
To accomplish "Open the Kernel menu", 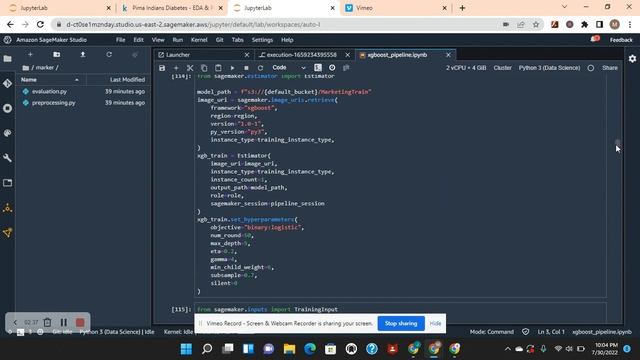I will pos(199,40).
